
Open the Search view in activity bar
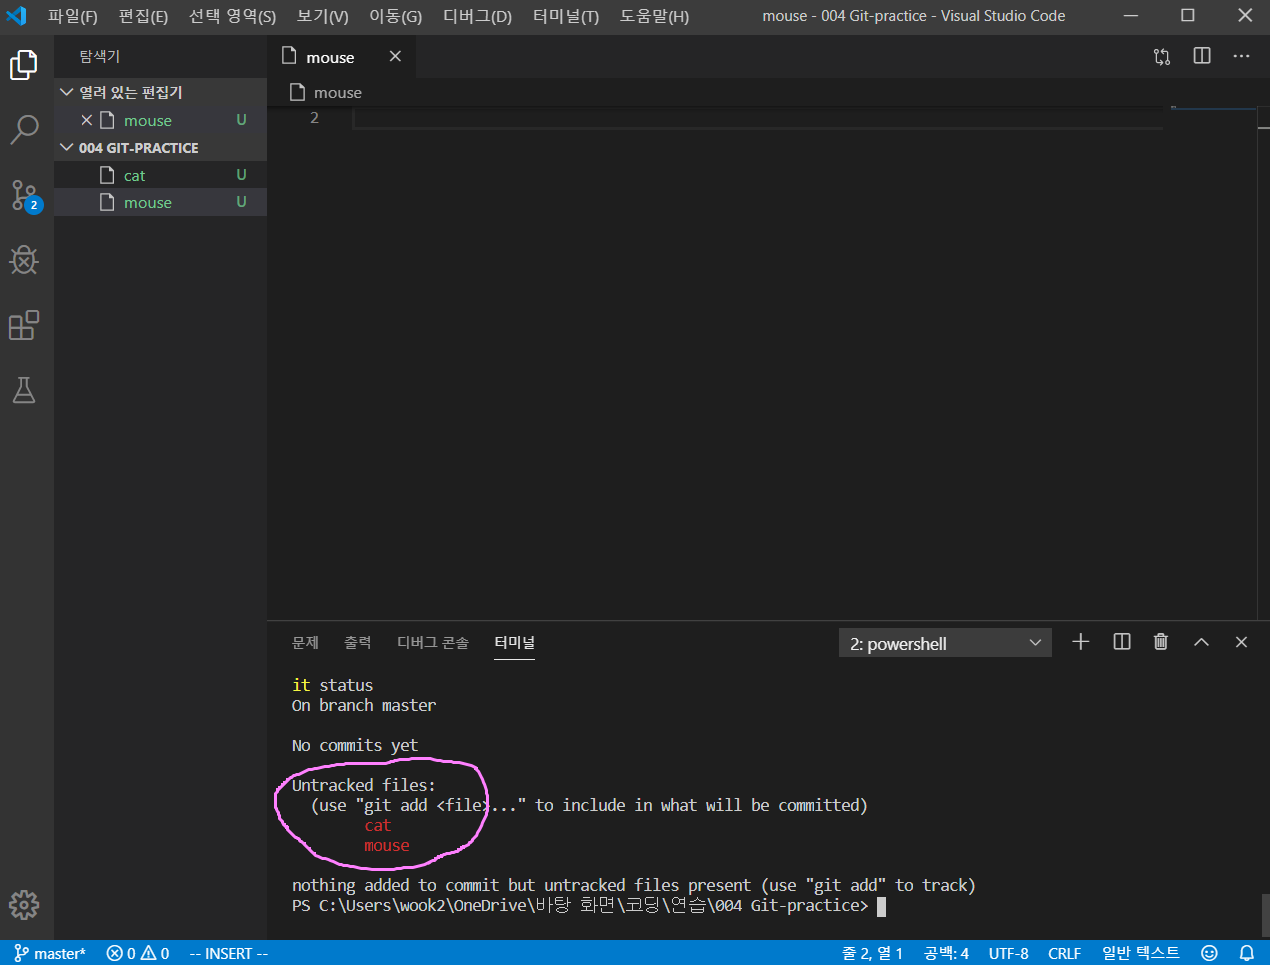click(24, 129)
